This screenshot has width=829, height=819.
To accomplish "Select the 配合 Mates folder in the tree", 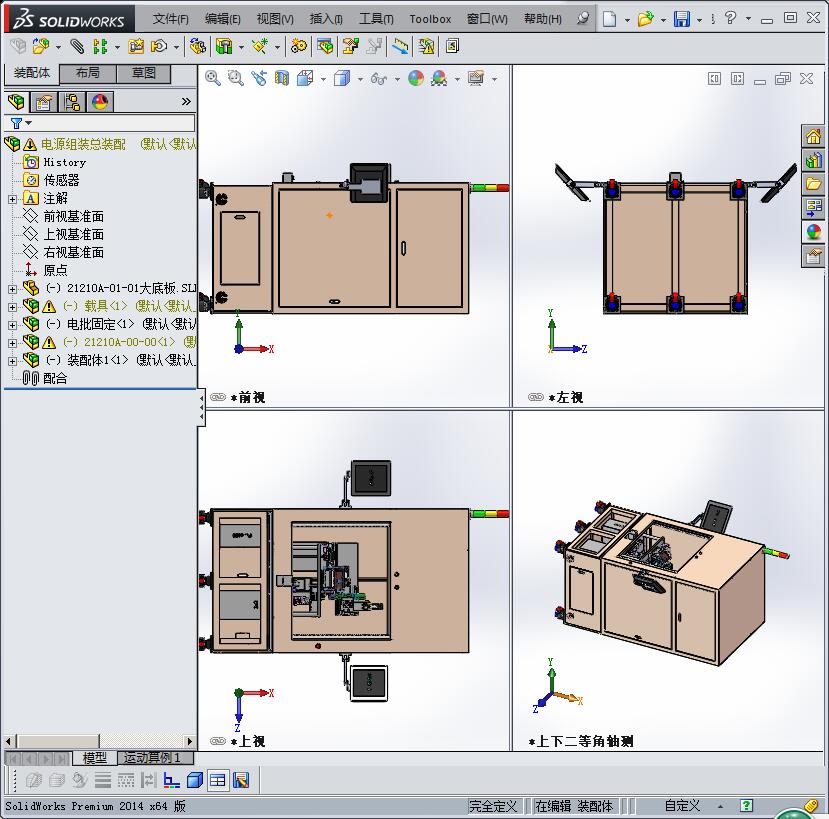I will [55, 378].
